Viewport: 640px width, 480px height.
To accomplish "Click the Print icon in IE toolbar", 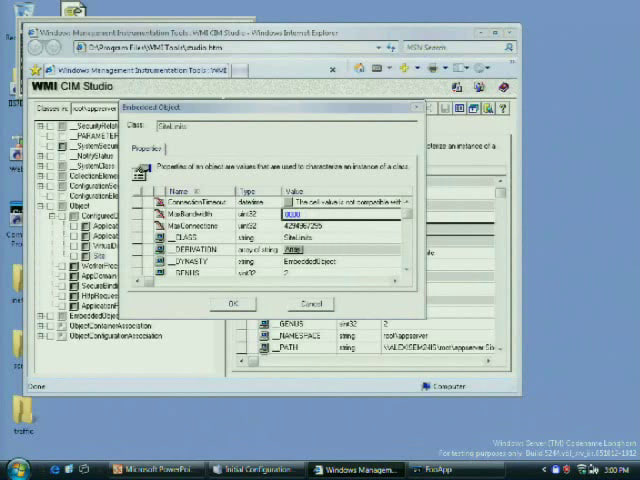I will point(433,69).
